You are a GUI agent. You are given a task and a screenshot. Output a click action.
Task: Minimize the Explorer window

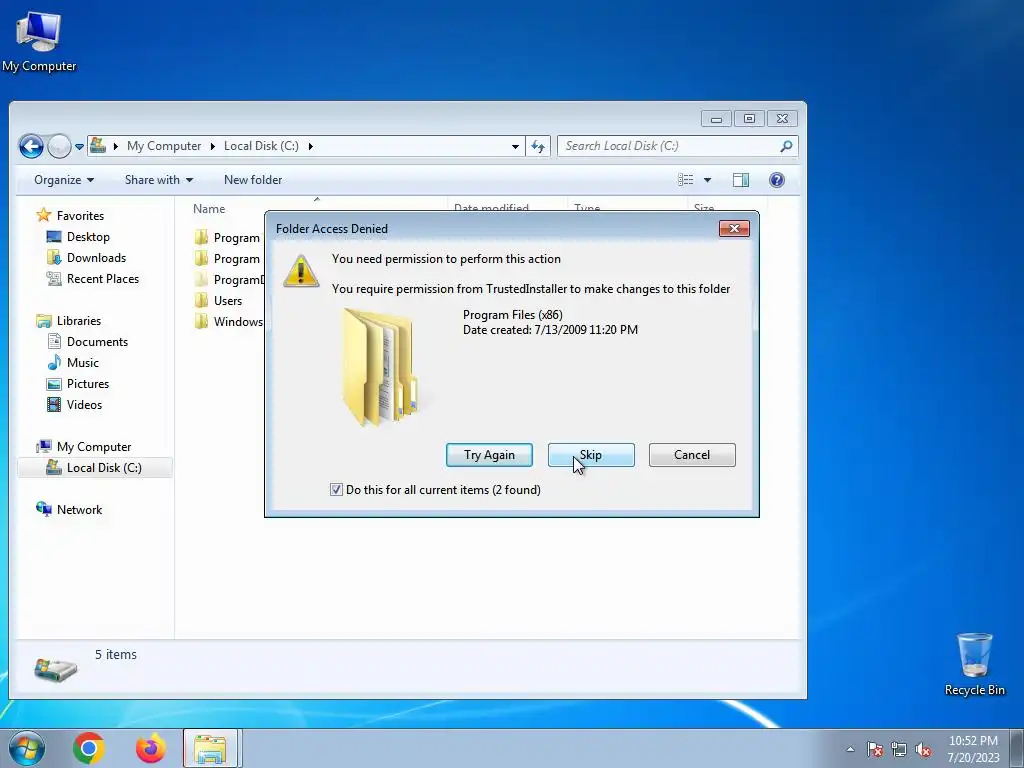click(716, 118)
